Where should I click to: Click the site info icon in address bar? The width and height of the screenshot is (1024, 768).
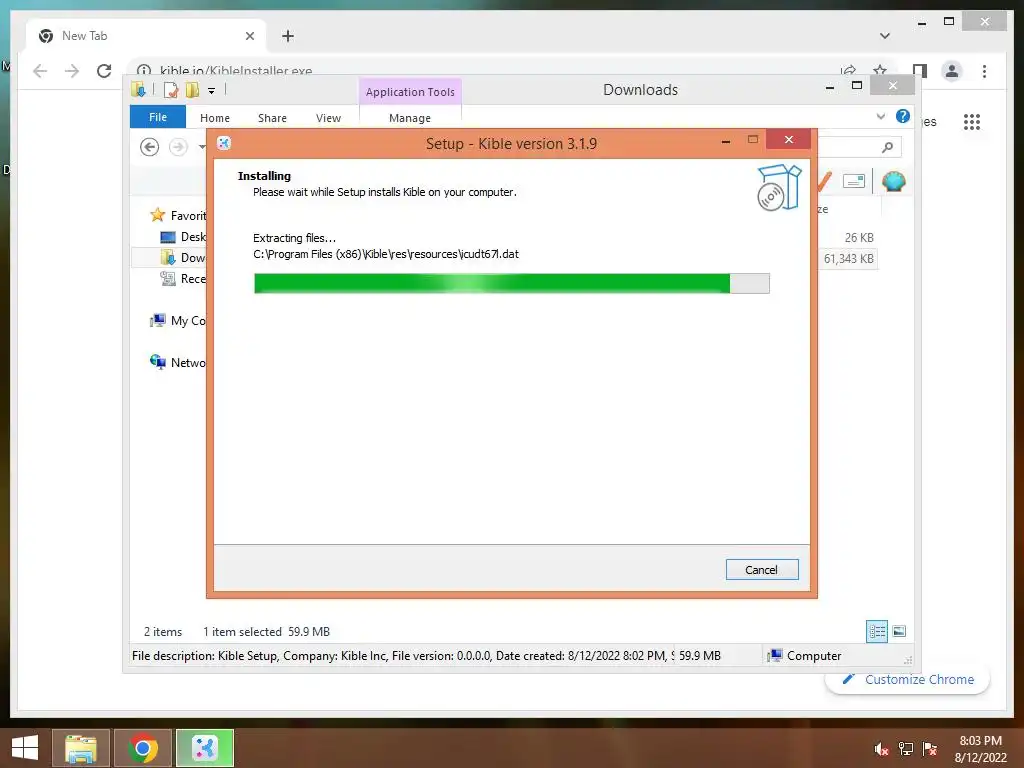coord(144,71)
